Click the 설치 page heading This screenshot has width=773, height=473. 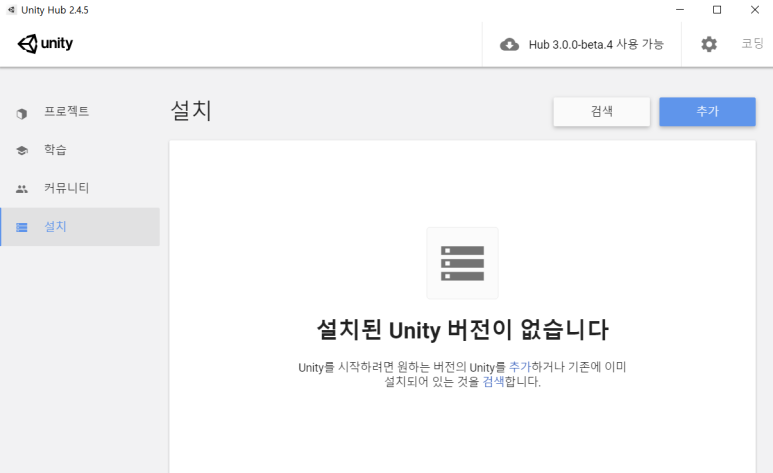(x=191, y=110)
